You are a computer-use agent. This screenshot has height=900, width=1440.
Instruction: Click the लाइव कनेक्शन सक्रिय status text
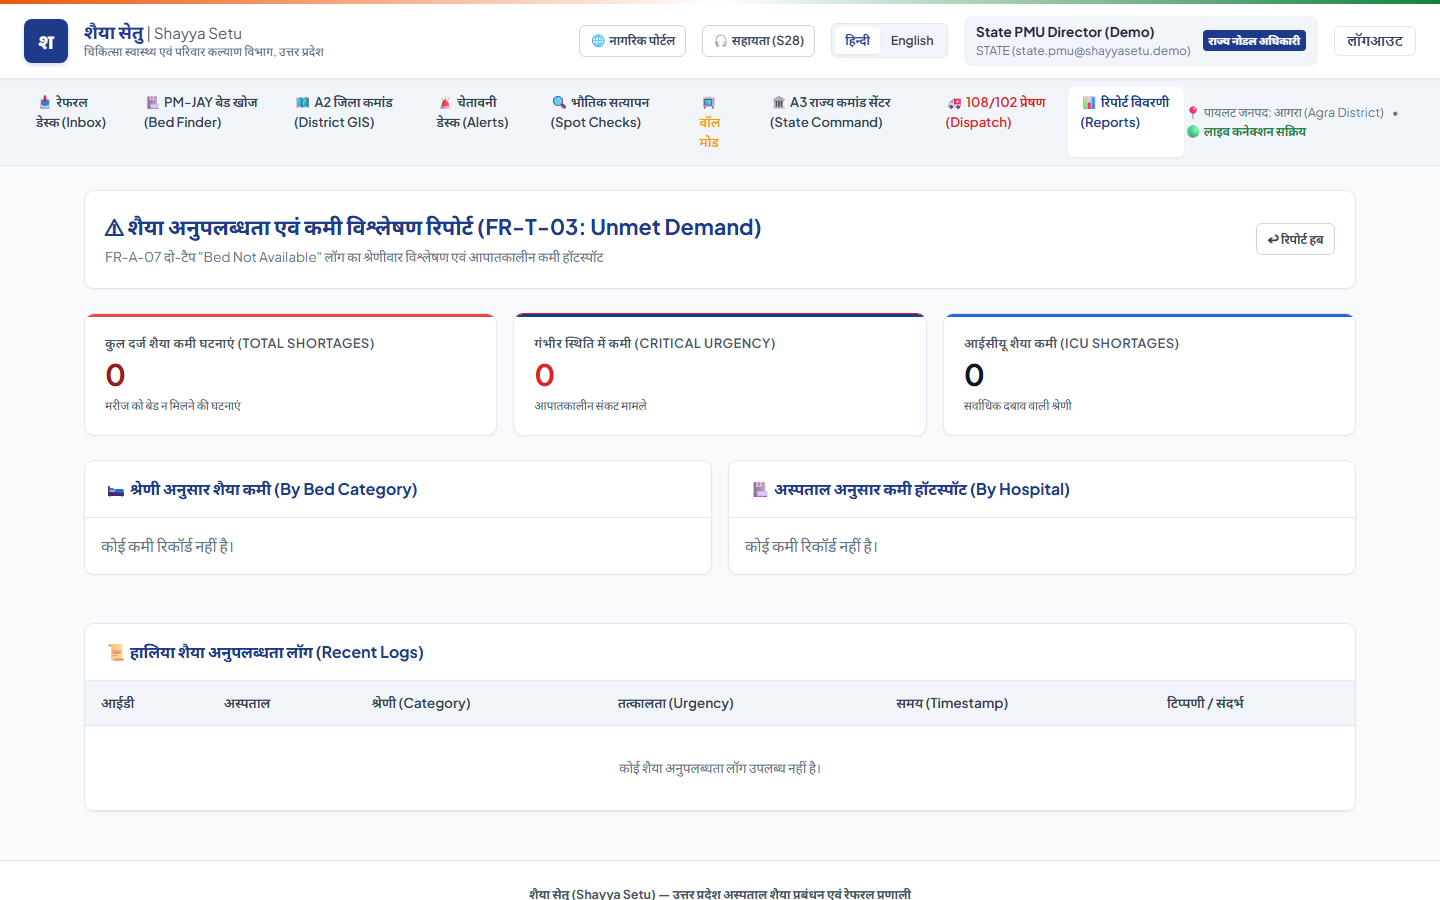pyautogui.click(x=1255, y=132)
